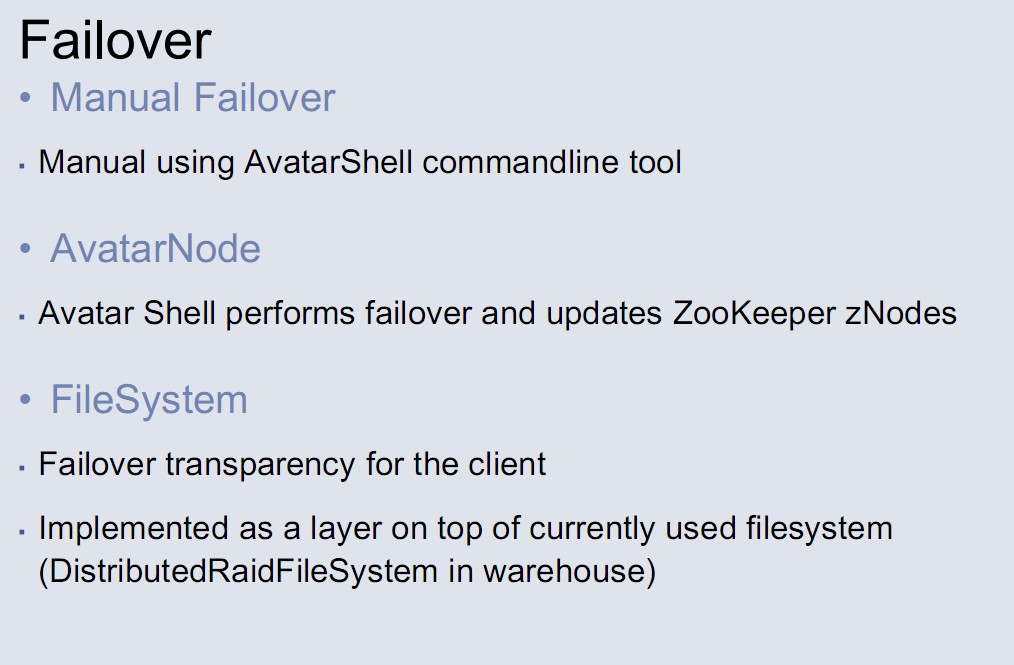
Task: Click the "AvatarNode" heading text
Action: (155, 248)
